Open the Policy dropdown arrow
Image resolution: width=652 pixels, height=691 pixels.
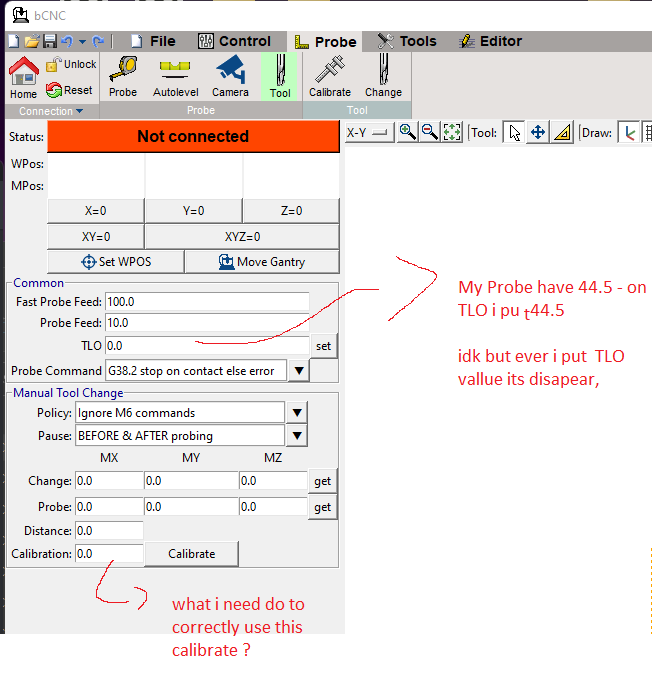click(297, 413)
